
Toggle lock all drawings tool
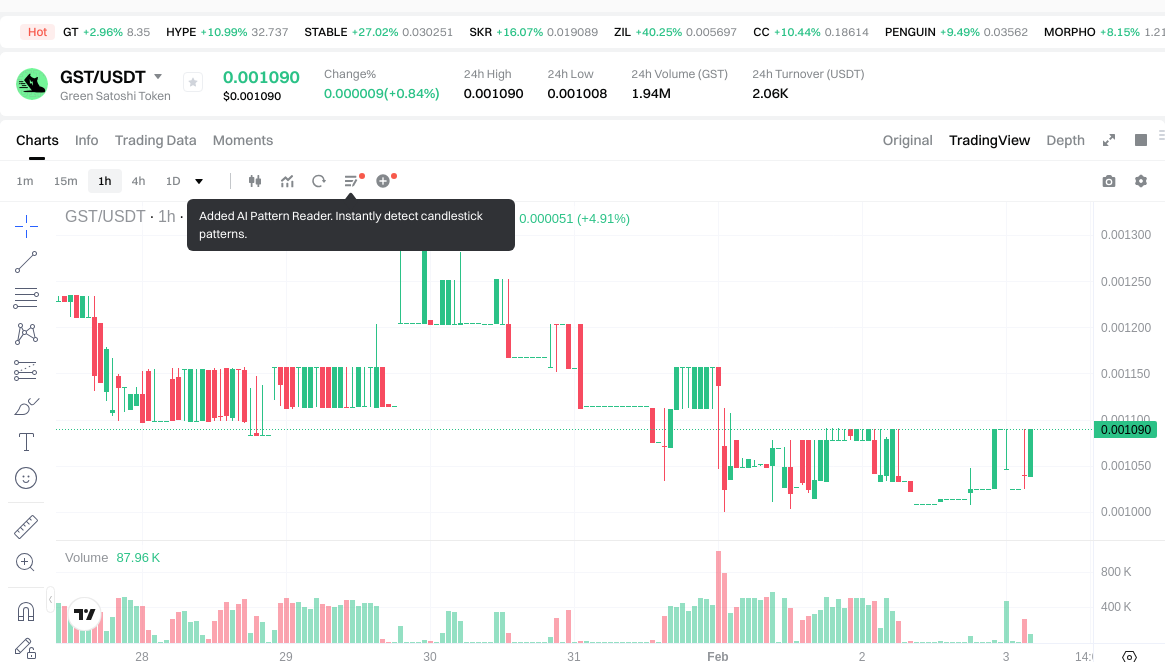click(26, 647)
